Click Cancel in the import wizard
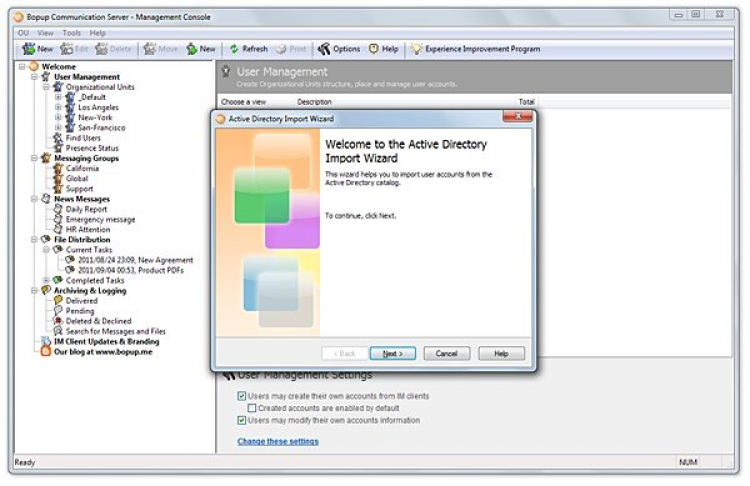750x486 pixels. tap(447, 353)
